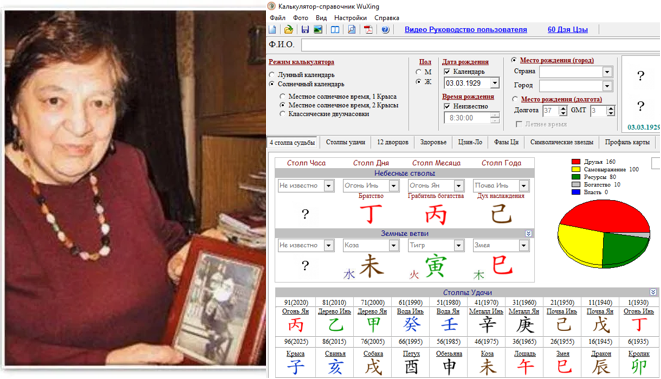Select Классические двухчасовки radio button
661x379 pixels.
(282, 114)
